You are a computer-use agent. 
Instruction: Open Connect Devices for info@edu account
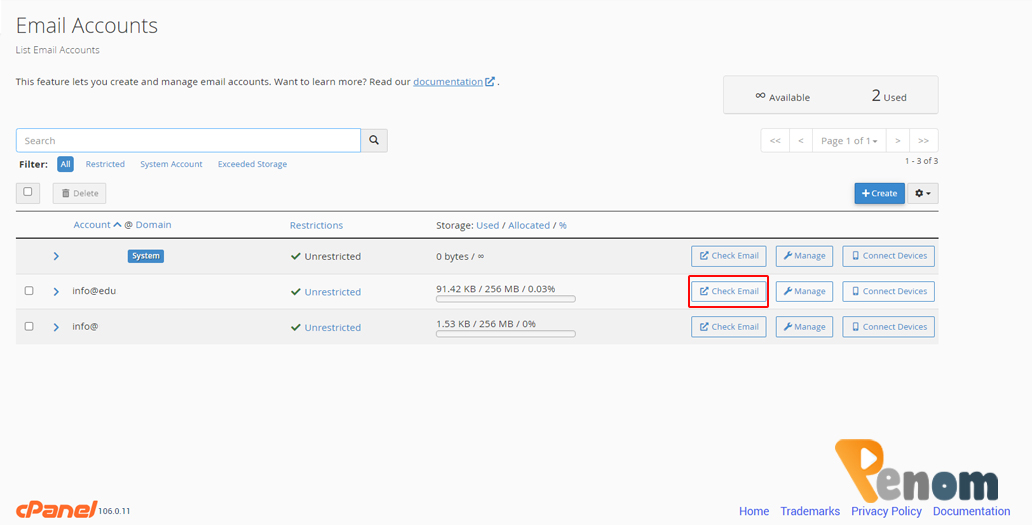click(888, 291)
